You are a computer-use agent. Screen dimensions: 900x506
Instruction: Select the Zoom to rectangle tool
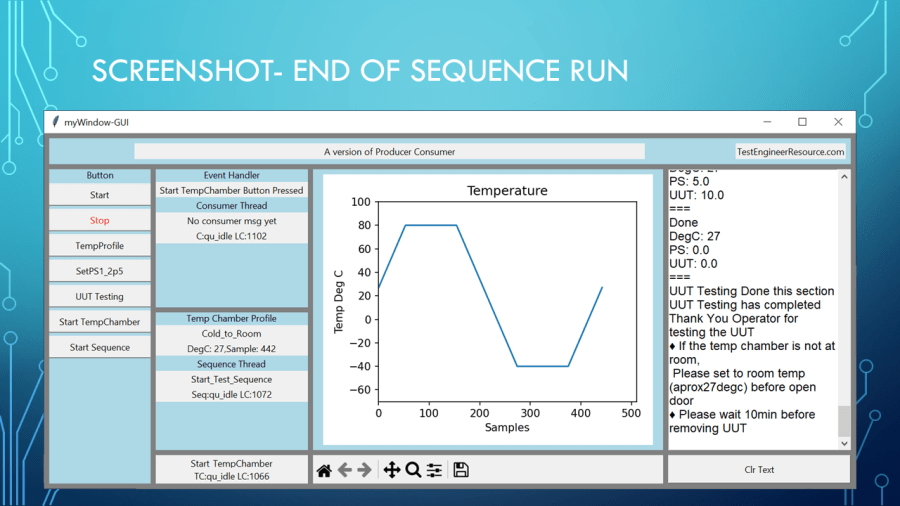click(413, 470)
